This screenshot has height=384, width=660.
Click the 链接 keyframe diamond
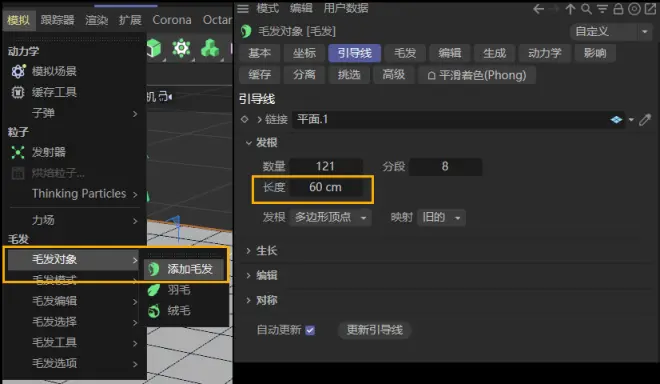click(245, 120)
